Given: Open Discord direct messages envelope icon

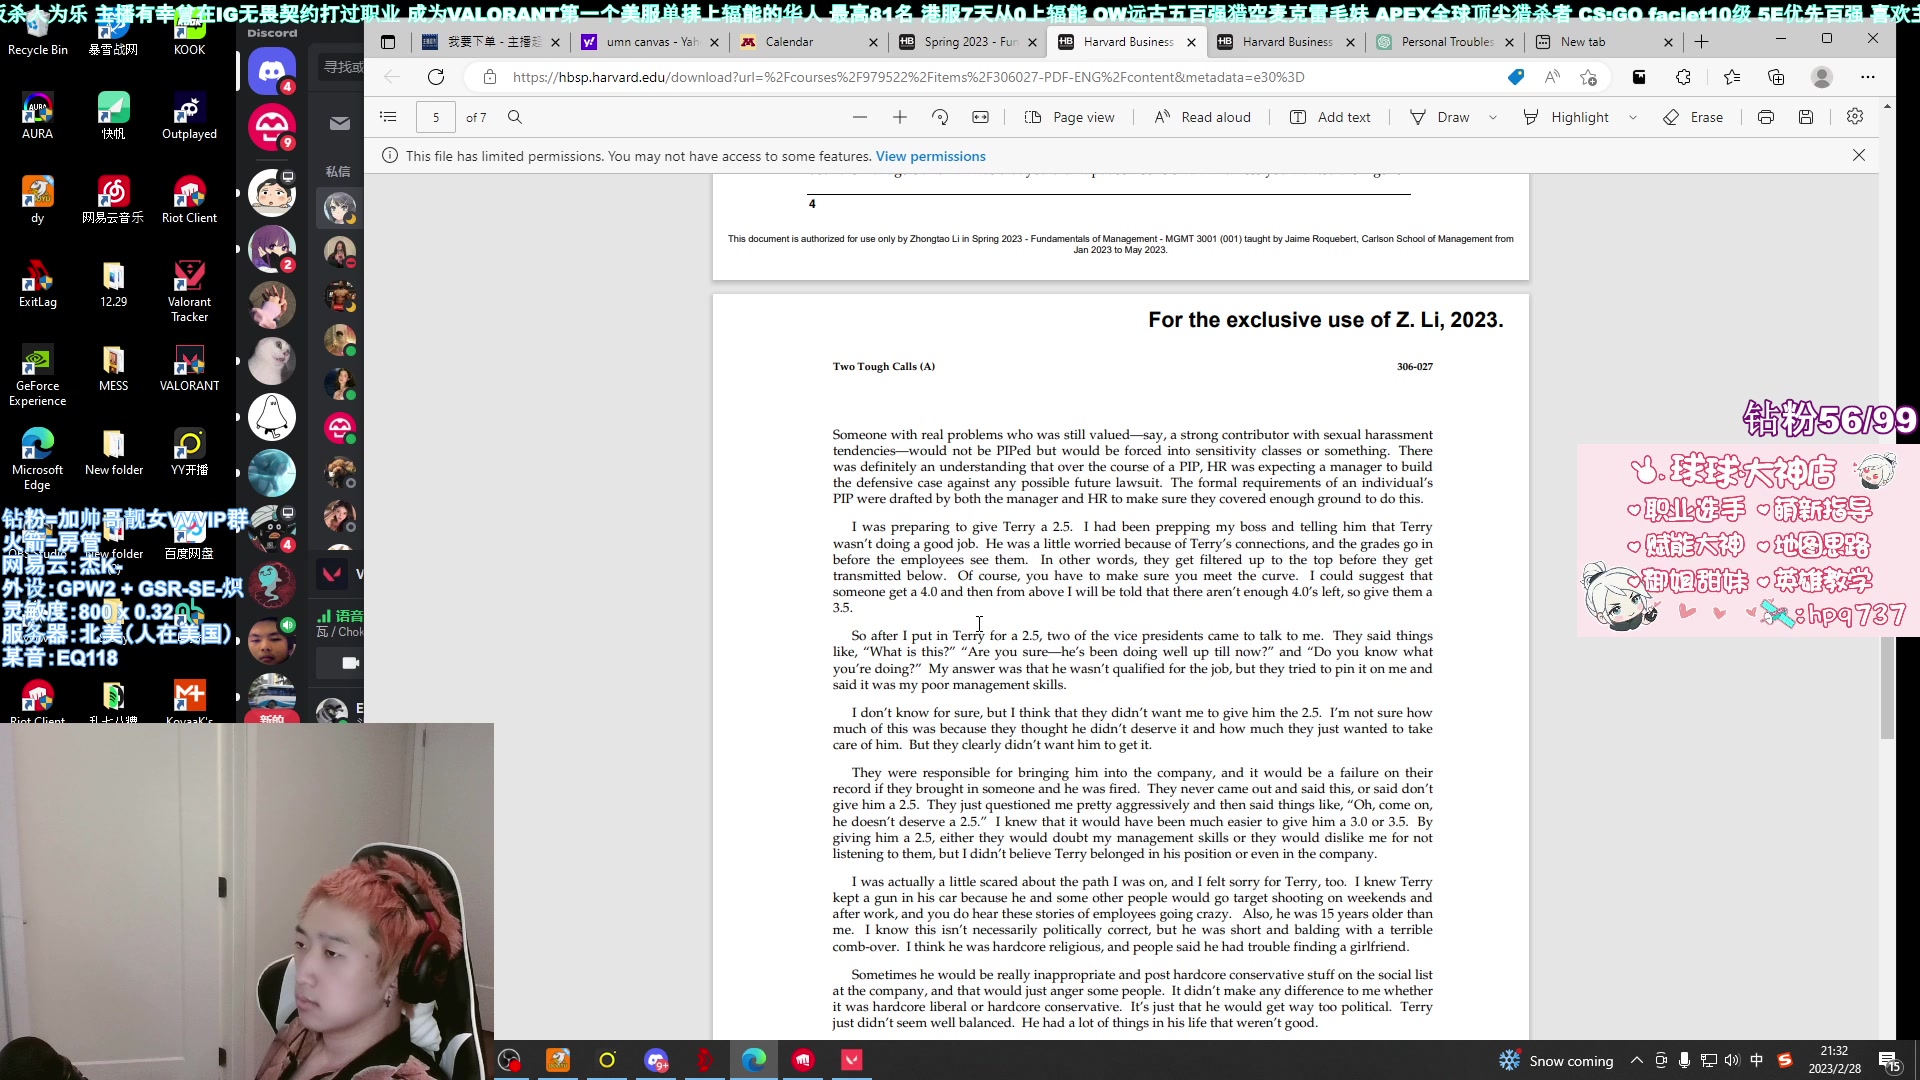Looking at the screenshot, I should [340, 123].
